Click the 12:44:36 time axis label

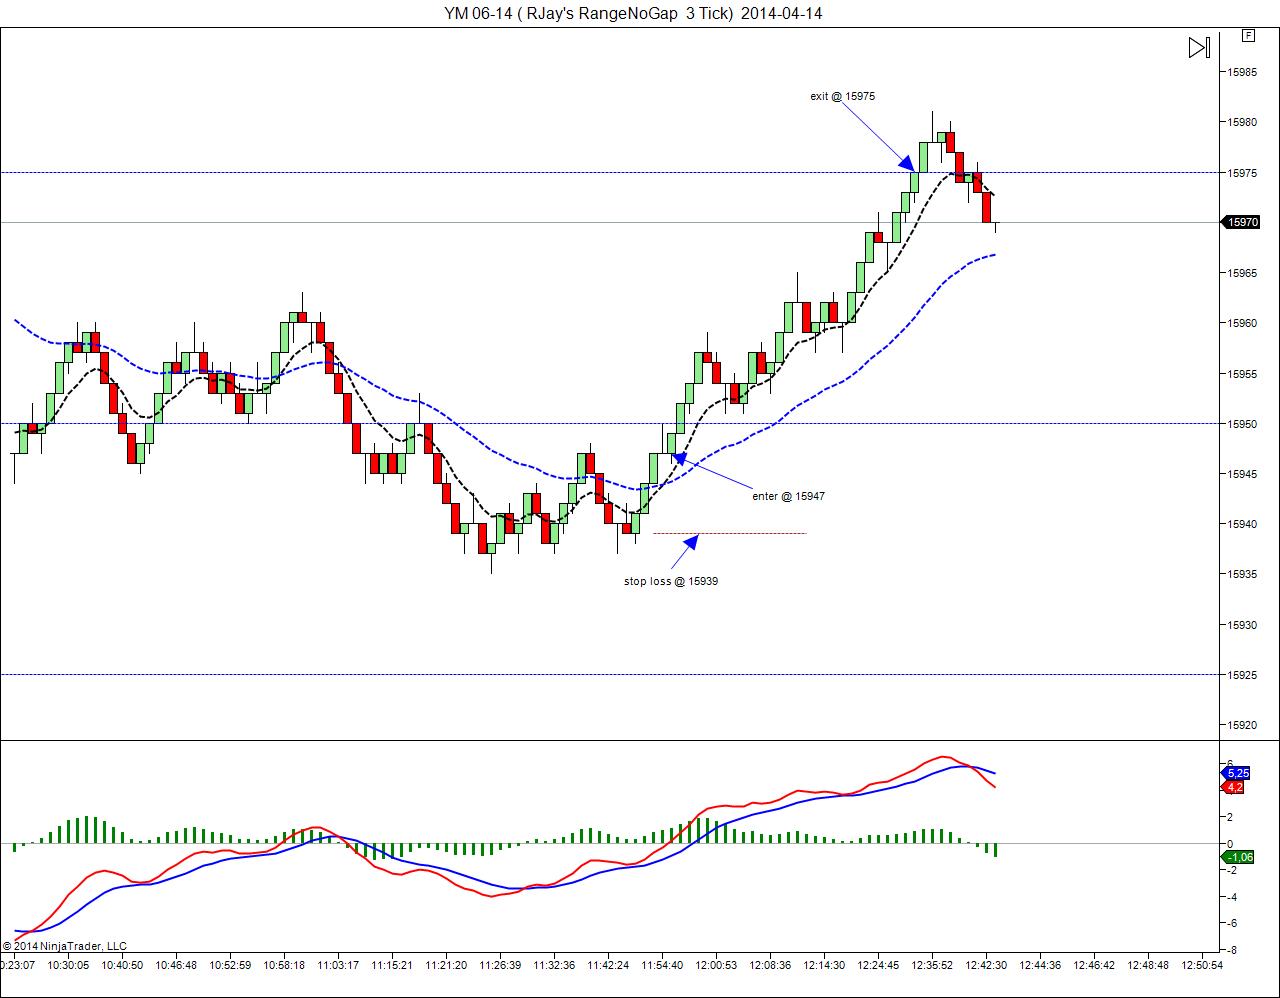(x=1040, y=966)
